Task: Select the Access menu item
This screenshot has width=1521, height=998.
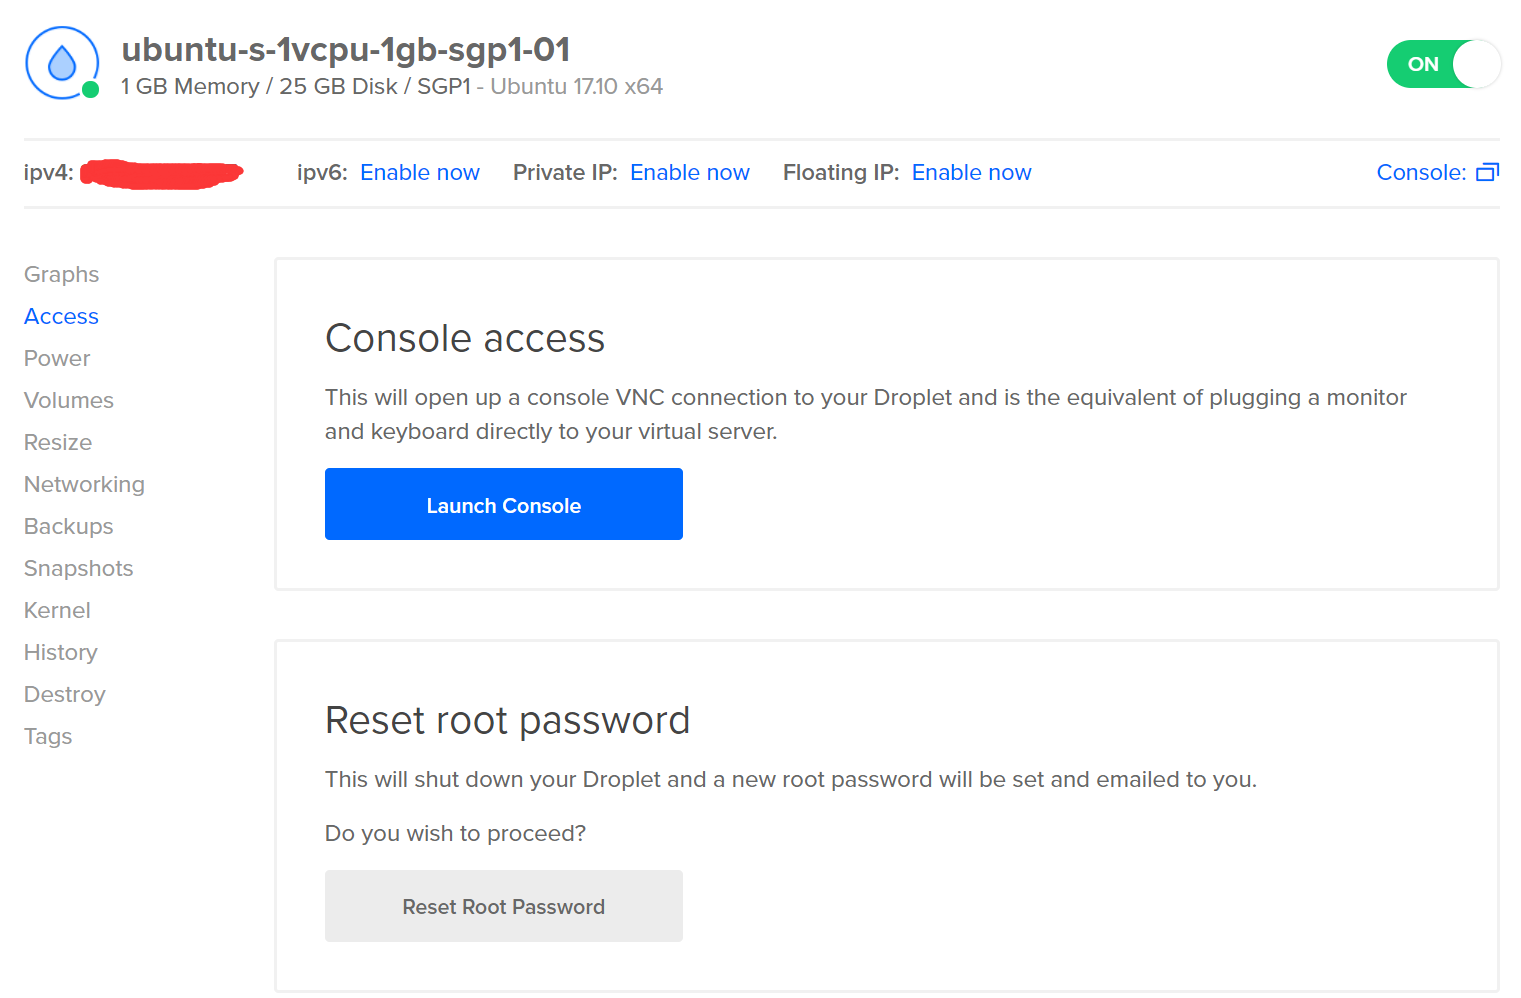Action: click(61, 316)
